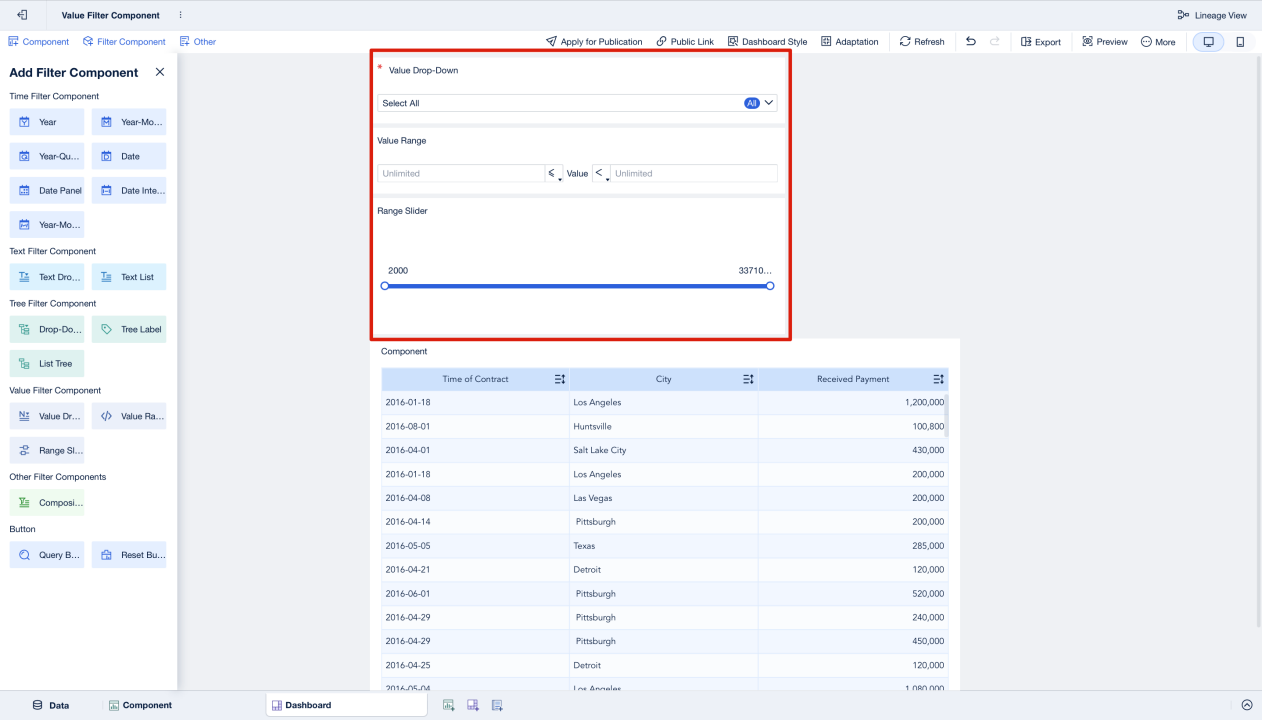Add the Composite filter component

coord(47,503)
